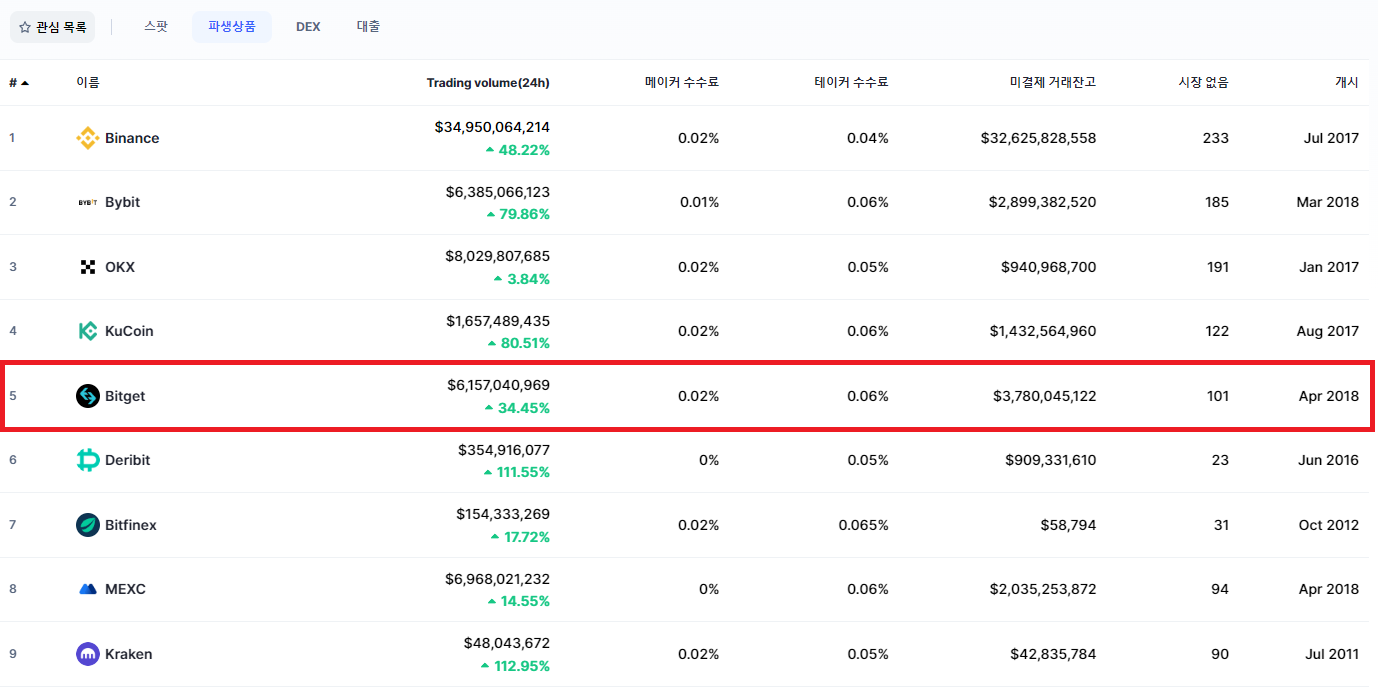Click Bitfinex launch date Oct 2012
Screen dimensions: 1378x689
tap(1329, 525)
